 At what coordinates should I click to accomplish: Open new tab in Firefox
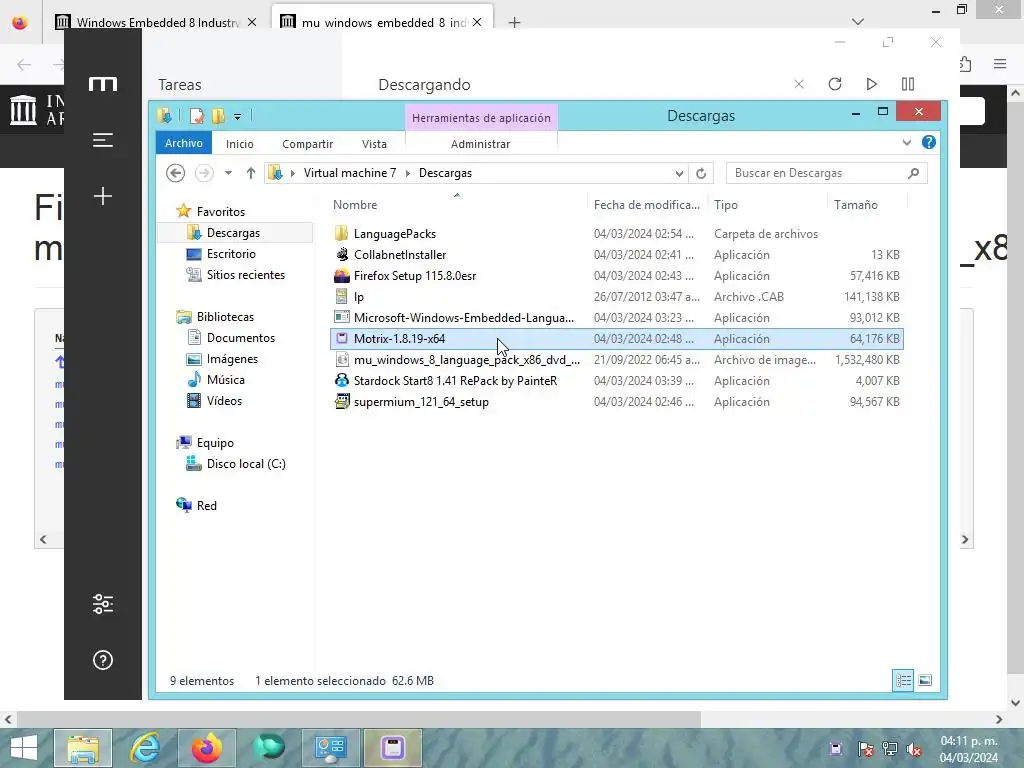514,22
